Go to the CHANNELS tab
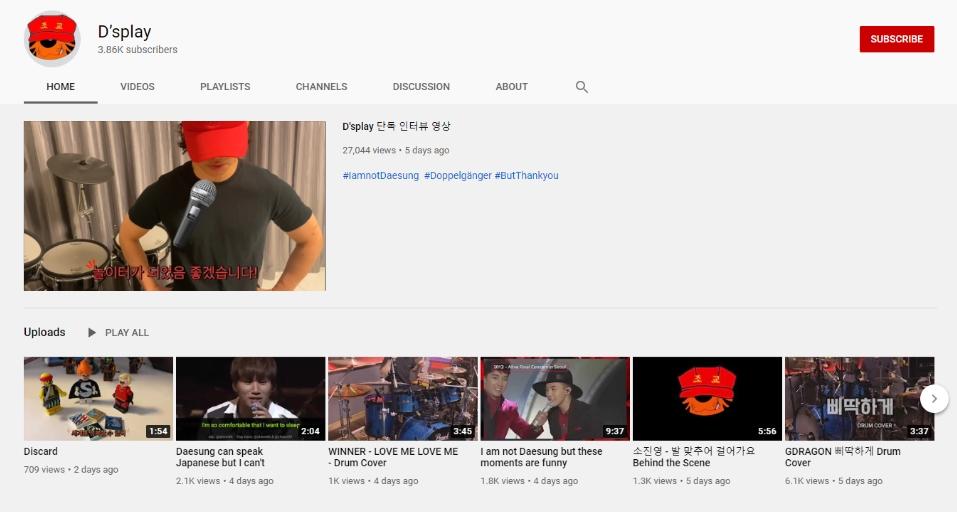Viewport: 957px width, 512px height. pos(322,87)
